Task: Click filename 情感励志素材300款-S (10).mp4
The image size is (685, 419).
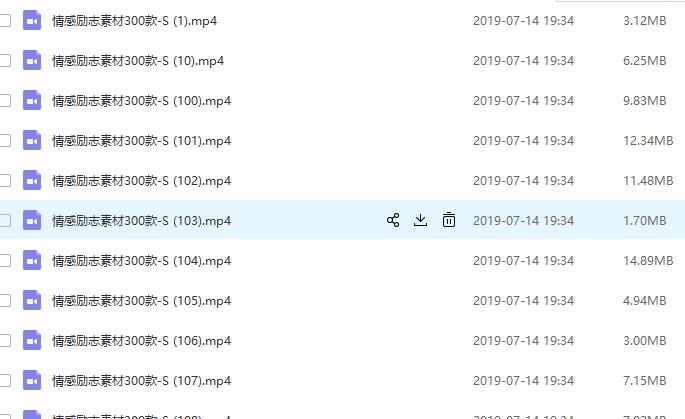Action: click(138, 61)
